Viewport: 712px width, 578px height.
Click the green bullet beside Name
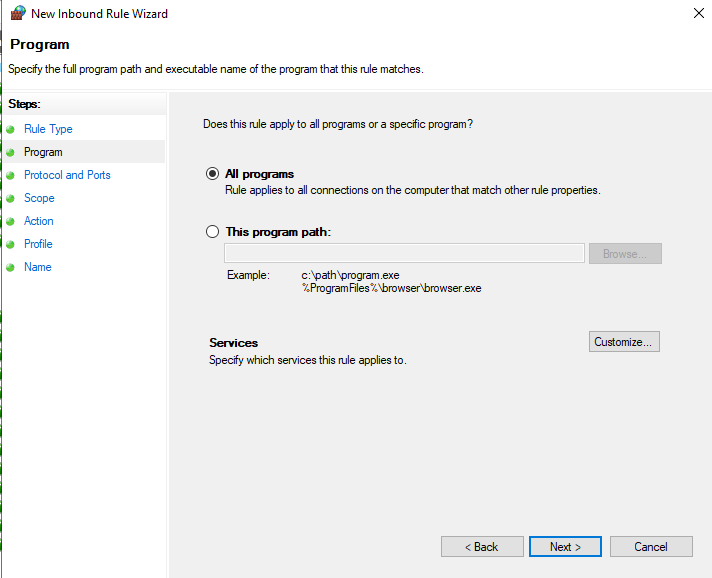(11, 267)
